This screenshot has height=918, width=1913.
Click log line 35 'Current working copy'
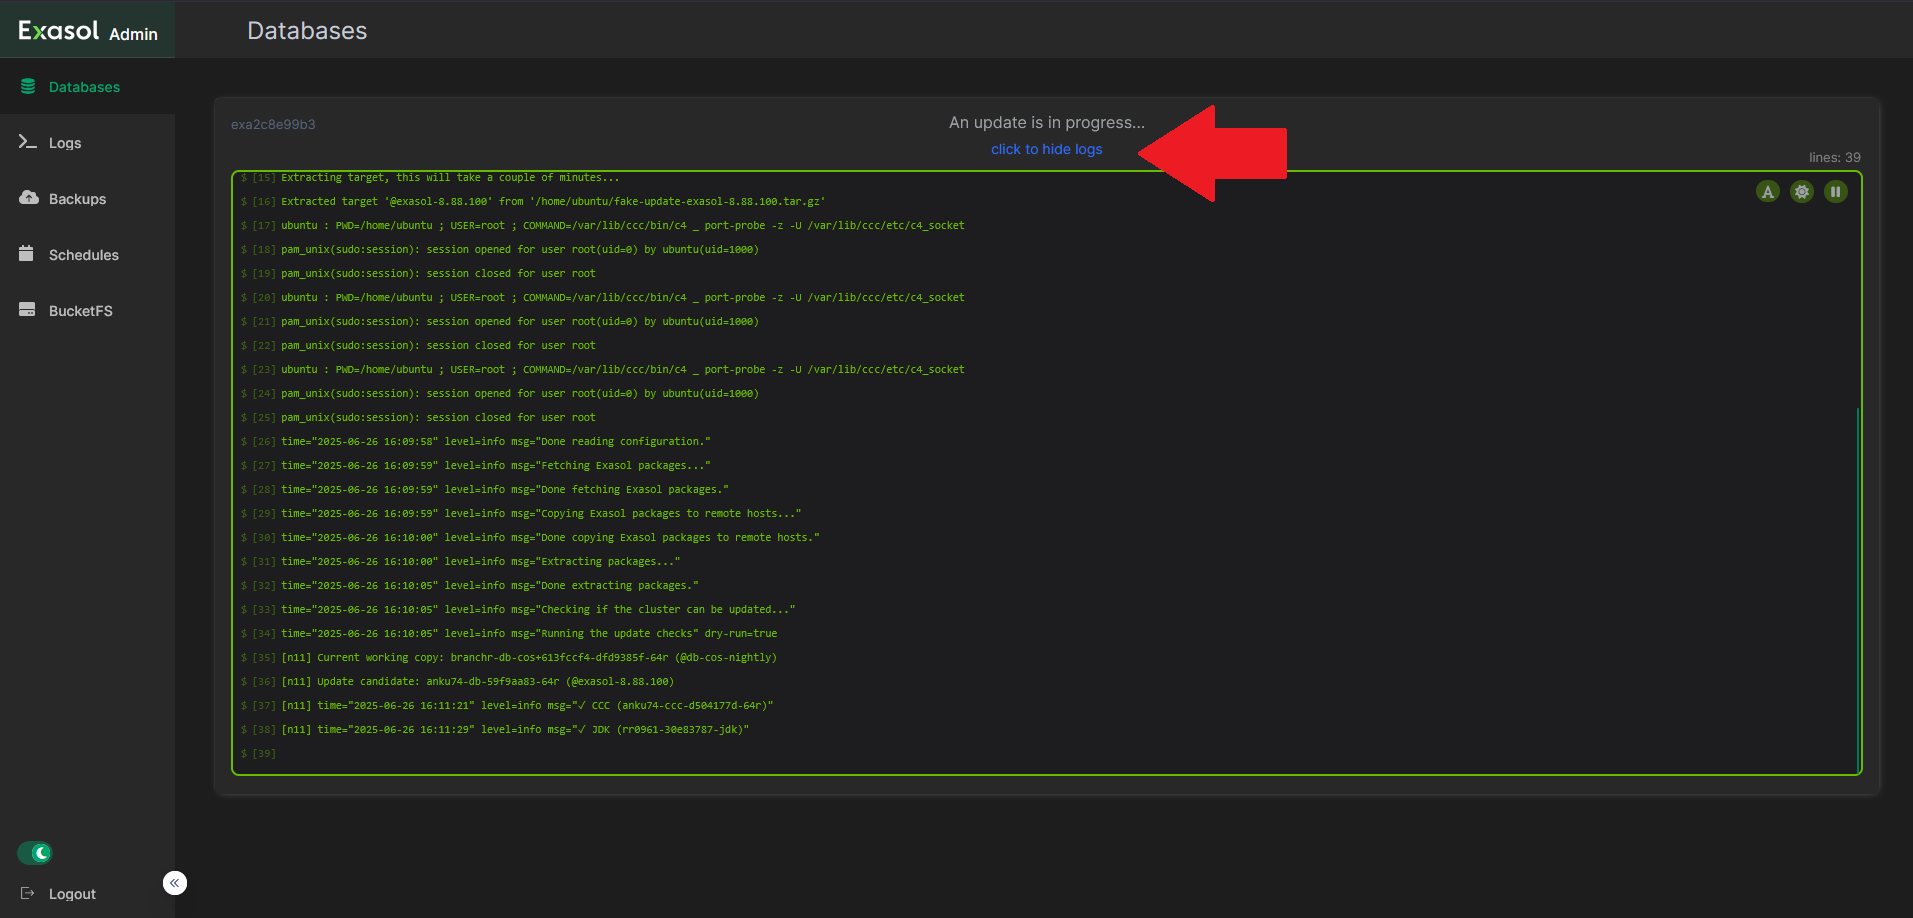click(x=509, y=658)
